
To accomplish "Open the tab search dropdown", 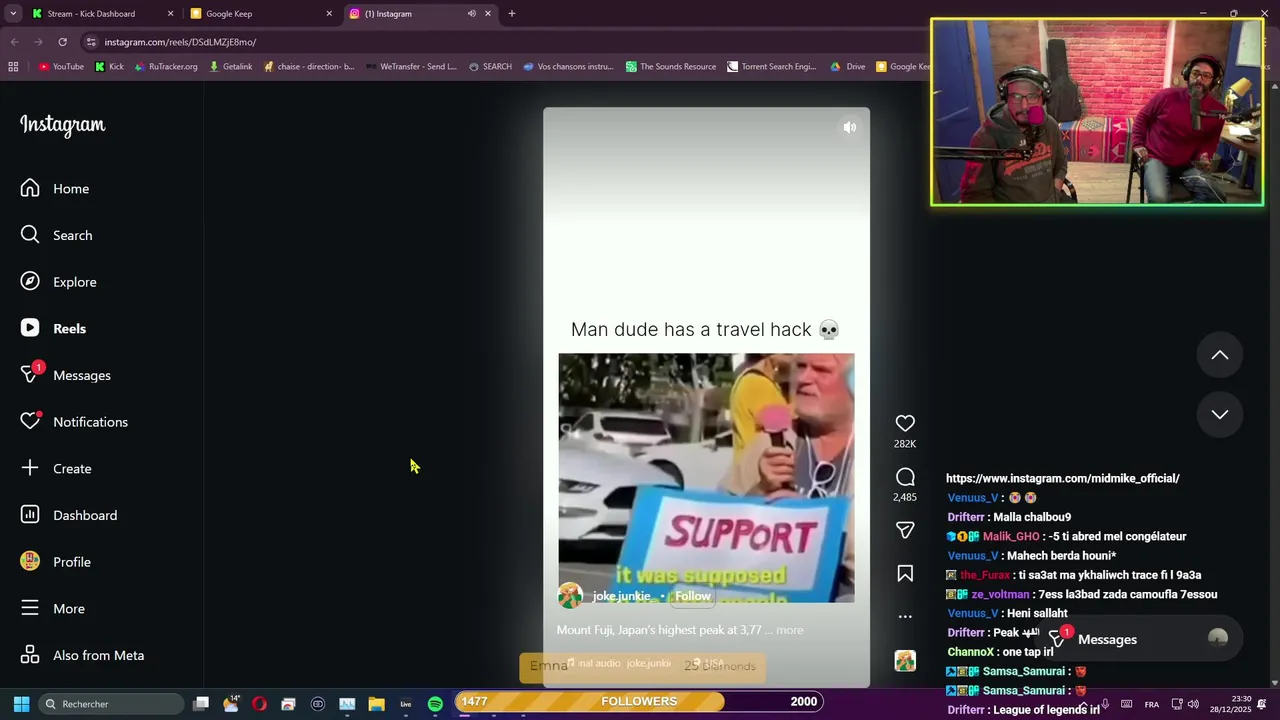I will coord(13,13).
